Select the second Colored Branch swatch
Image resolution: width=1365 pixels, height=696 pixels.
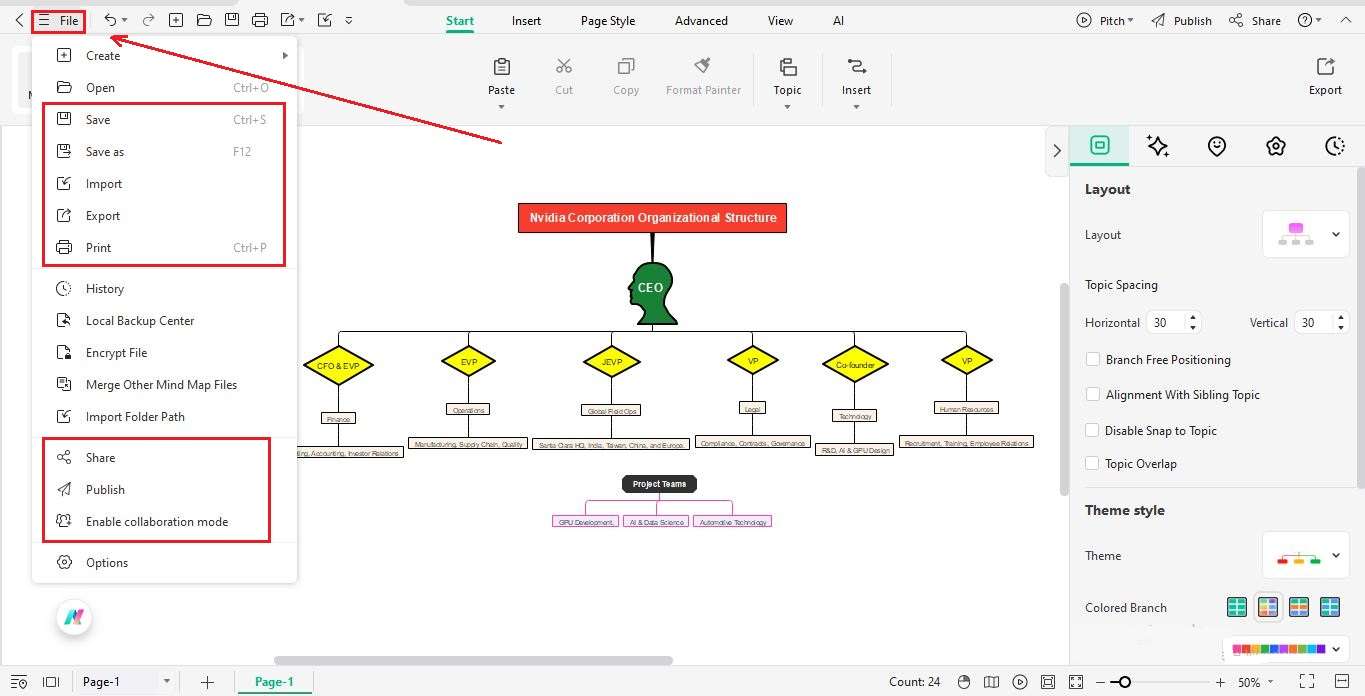pos(1268,607)
